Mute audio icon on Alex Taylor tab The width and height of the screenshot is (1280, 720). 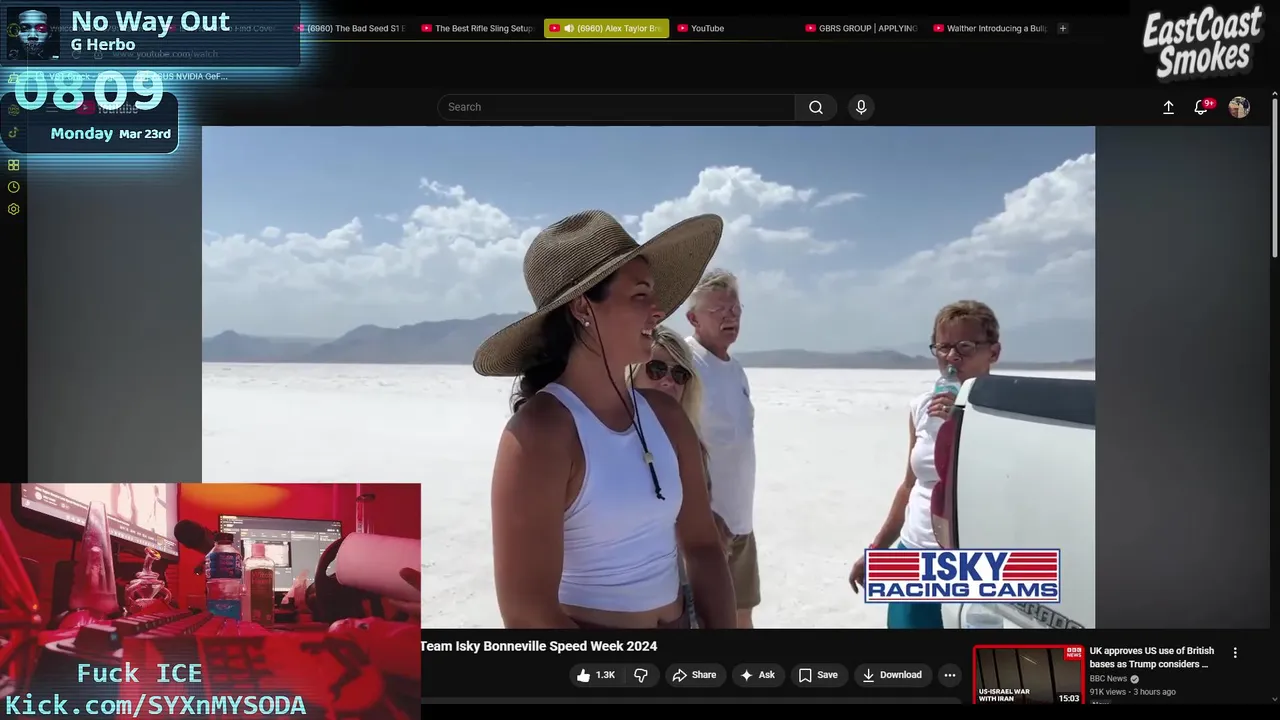[568, 28]
